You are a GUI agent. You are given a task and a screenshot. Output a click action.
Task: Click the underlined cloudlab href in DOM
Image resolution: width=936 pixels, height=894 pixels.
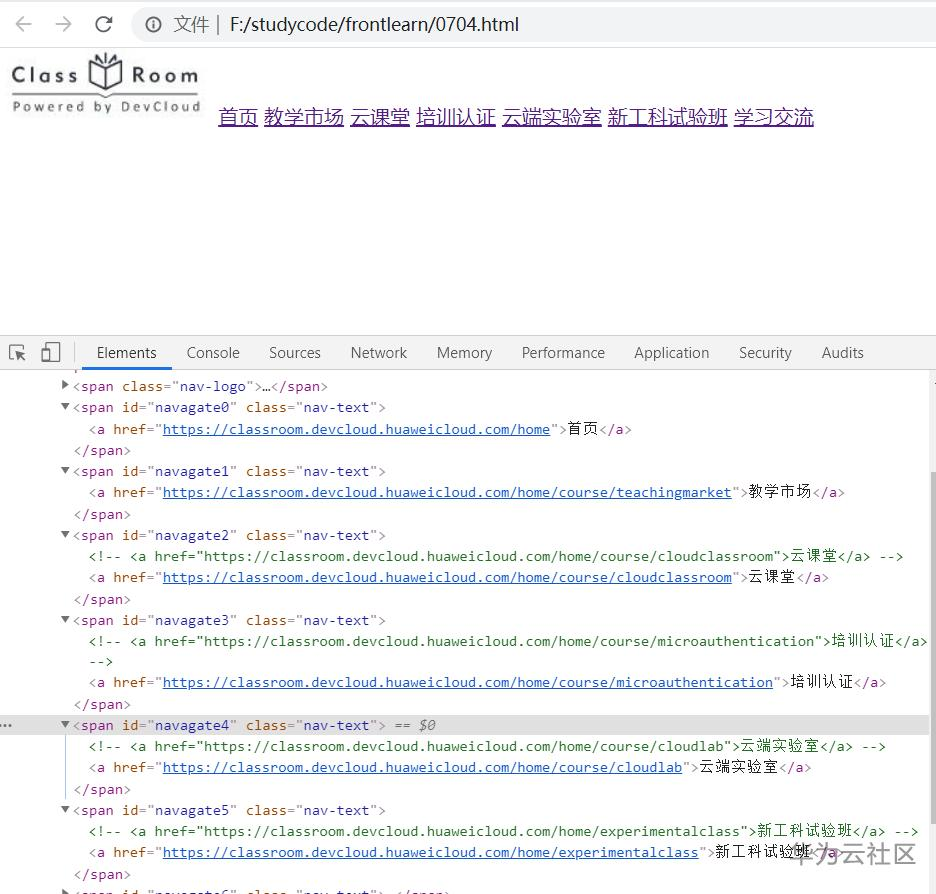(422, 767)
